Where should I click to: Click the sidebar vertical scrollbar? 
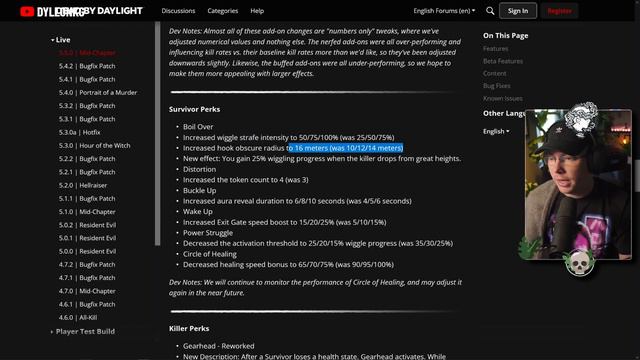[x=158, y=133]
